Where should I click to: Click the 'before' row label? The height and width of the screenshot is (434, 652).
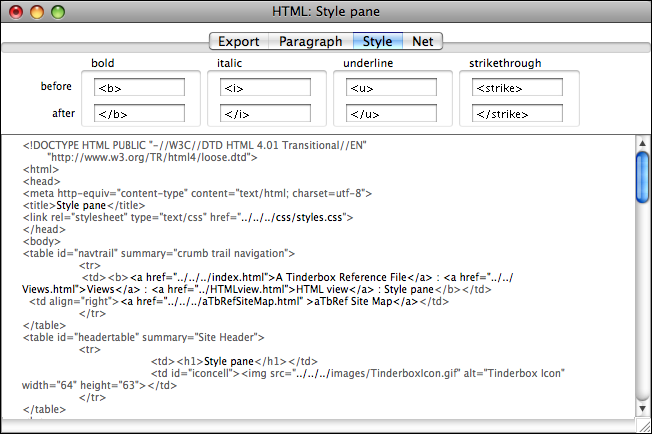(x=56, y=86)
